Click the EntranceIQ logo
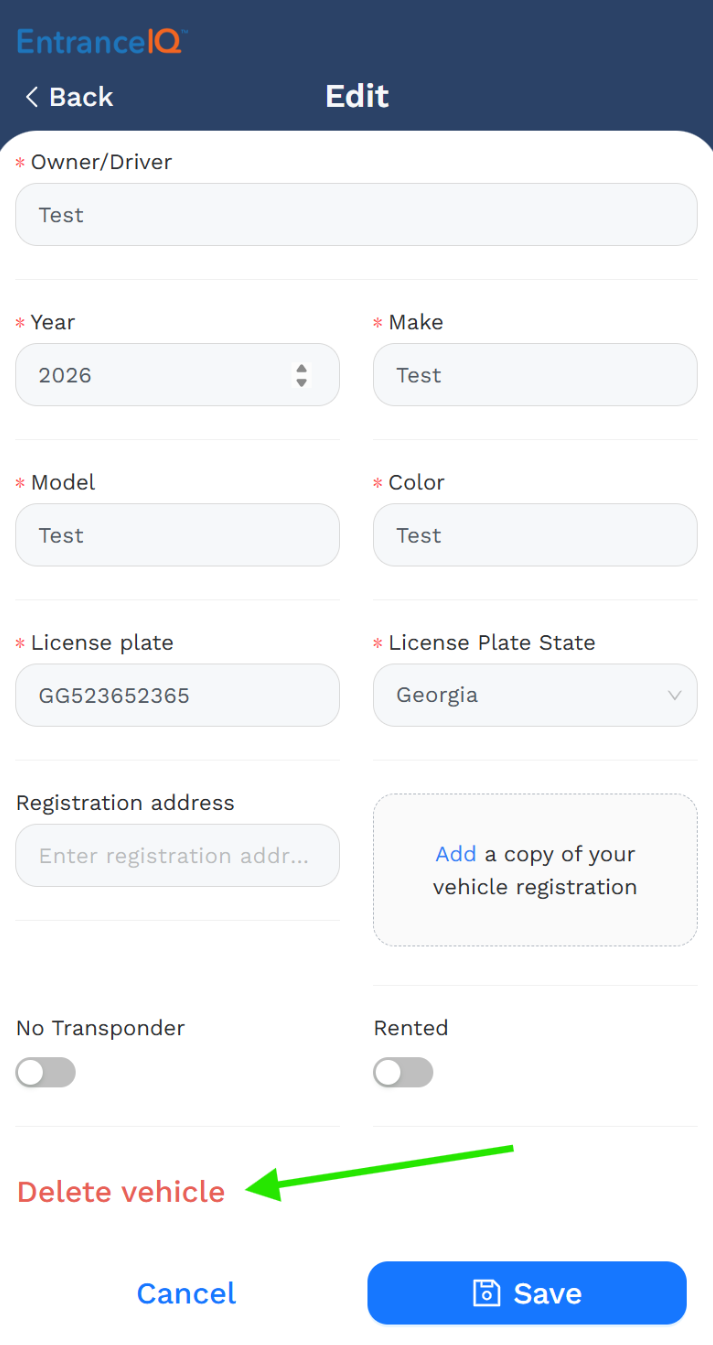713x1345 pixels. coord(101,42)
